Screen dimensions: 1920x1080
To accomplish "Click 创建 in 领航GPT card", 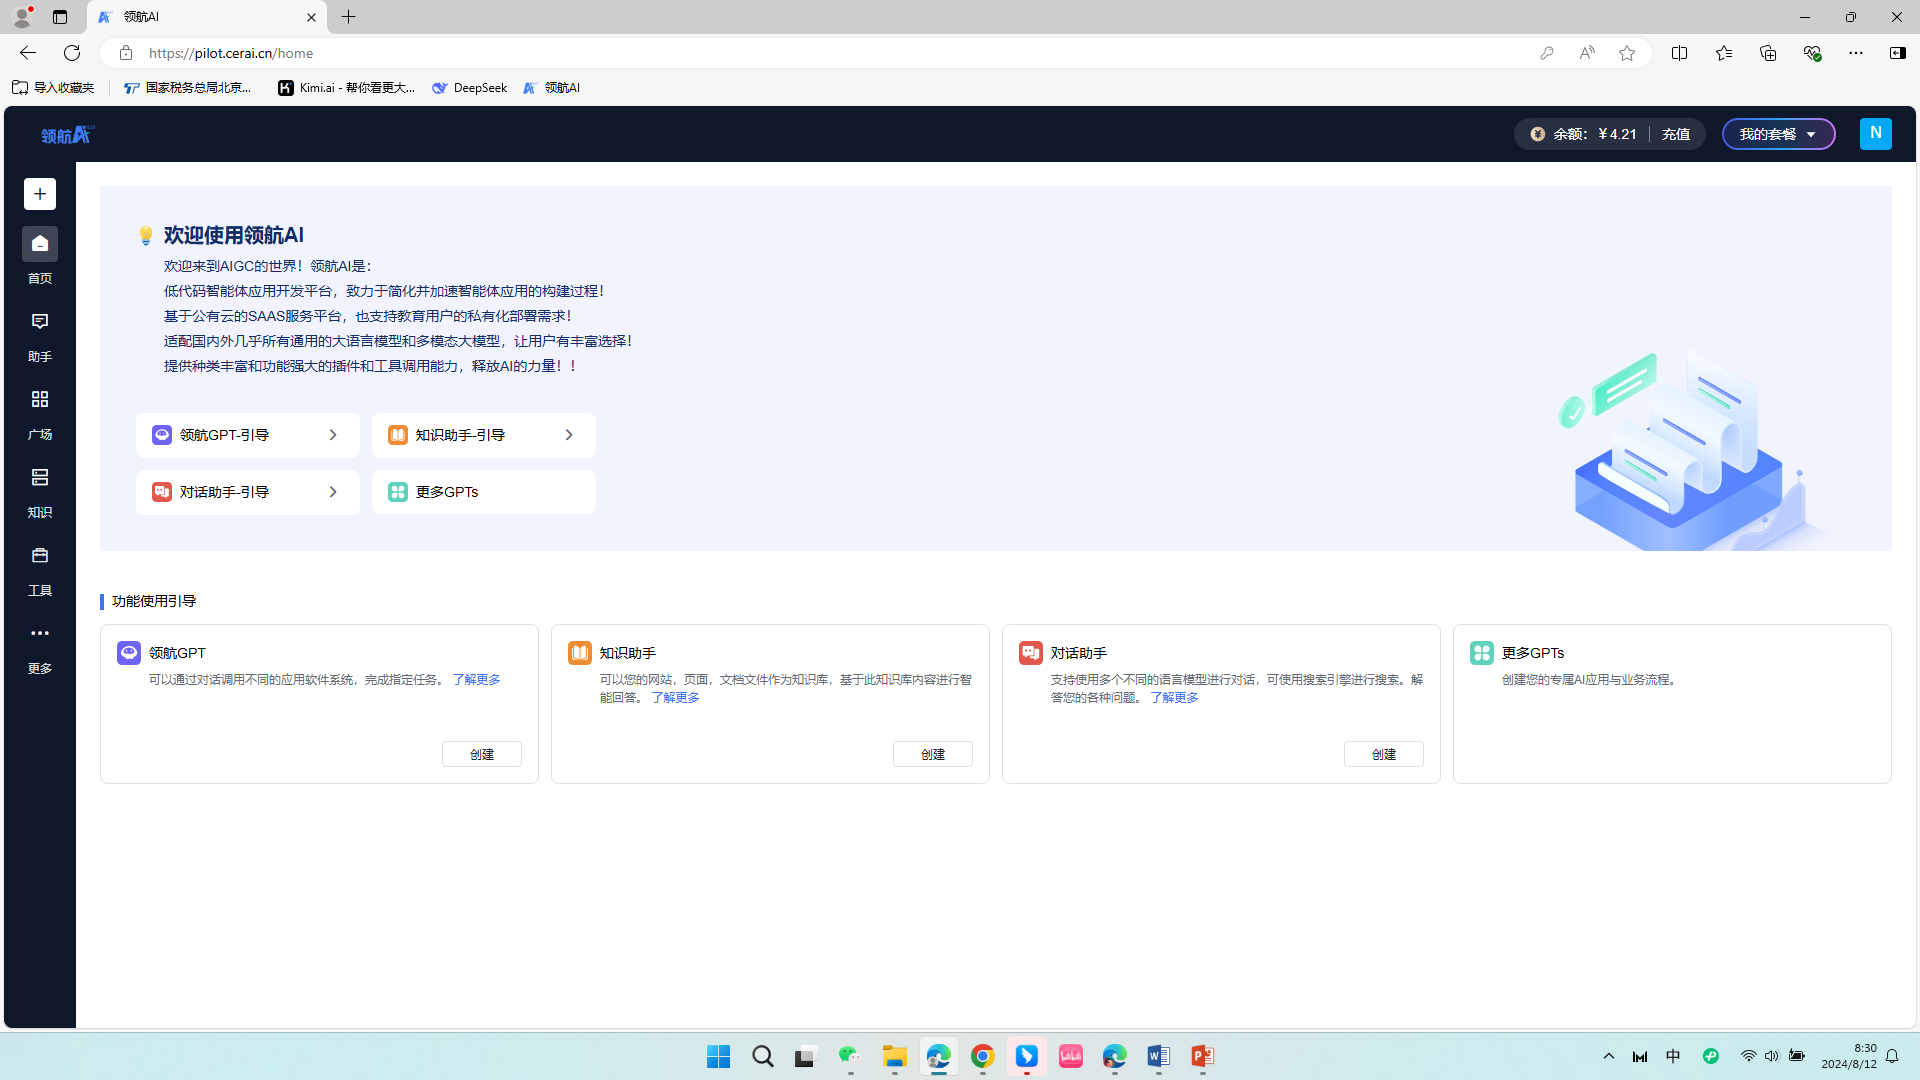I will point(482,754).
